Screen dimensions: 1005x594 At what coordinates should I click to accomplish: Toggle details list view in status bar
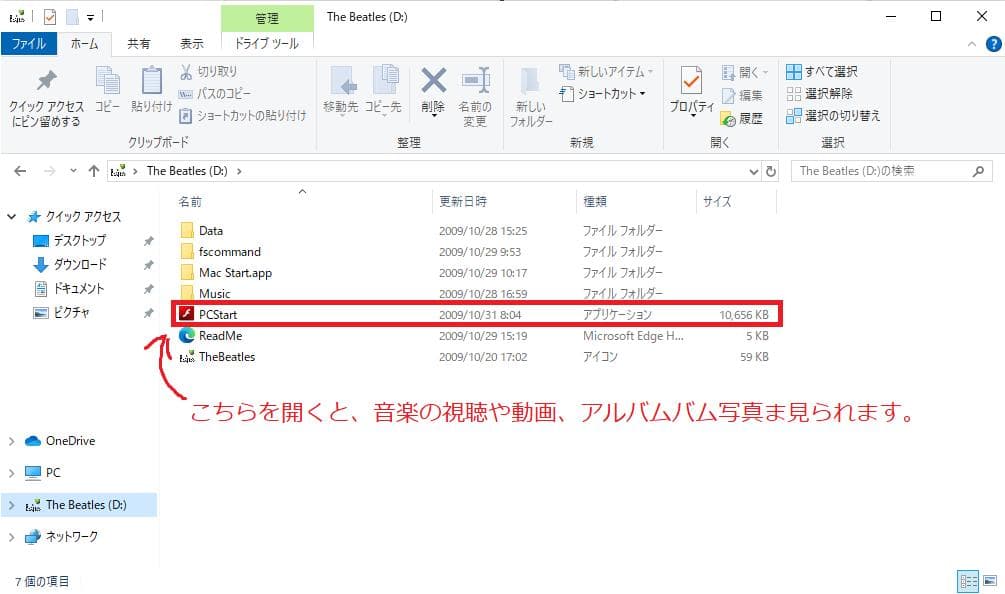tap(968, 581)
